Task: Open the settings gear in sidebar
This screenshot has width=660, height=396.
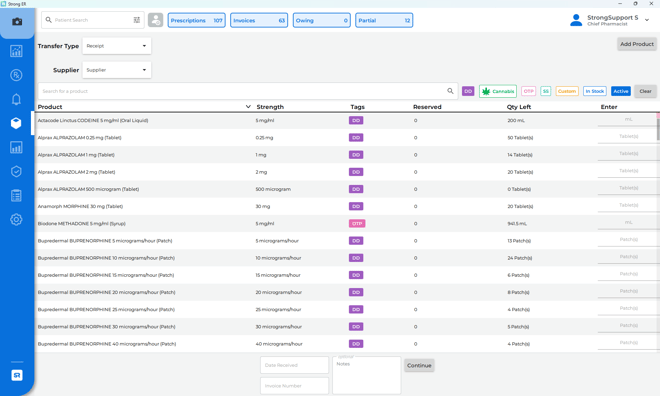Action: [16, 219]
